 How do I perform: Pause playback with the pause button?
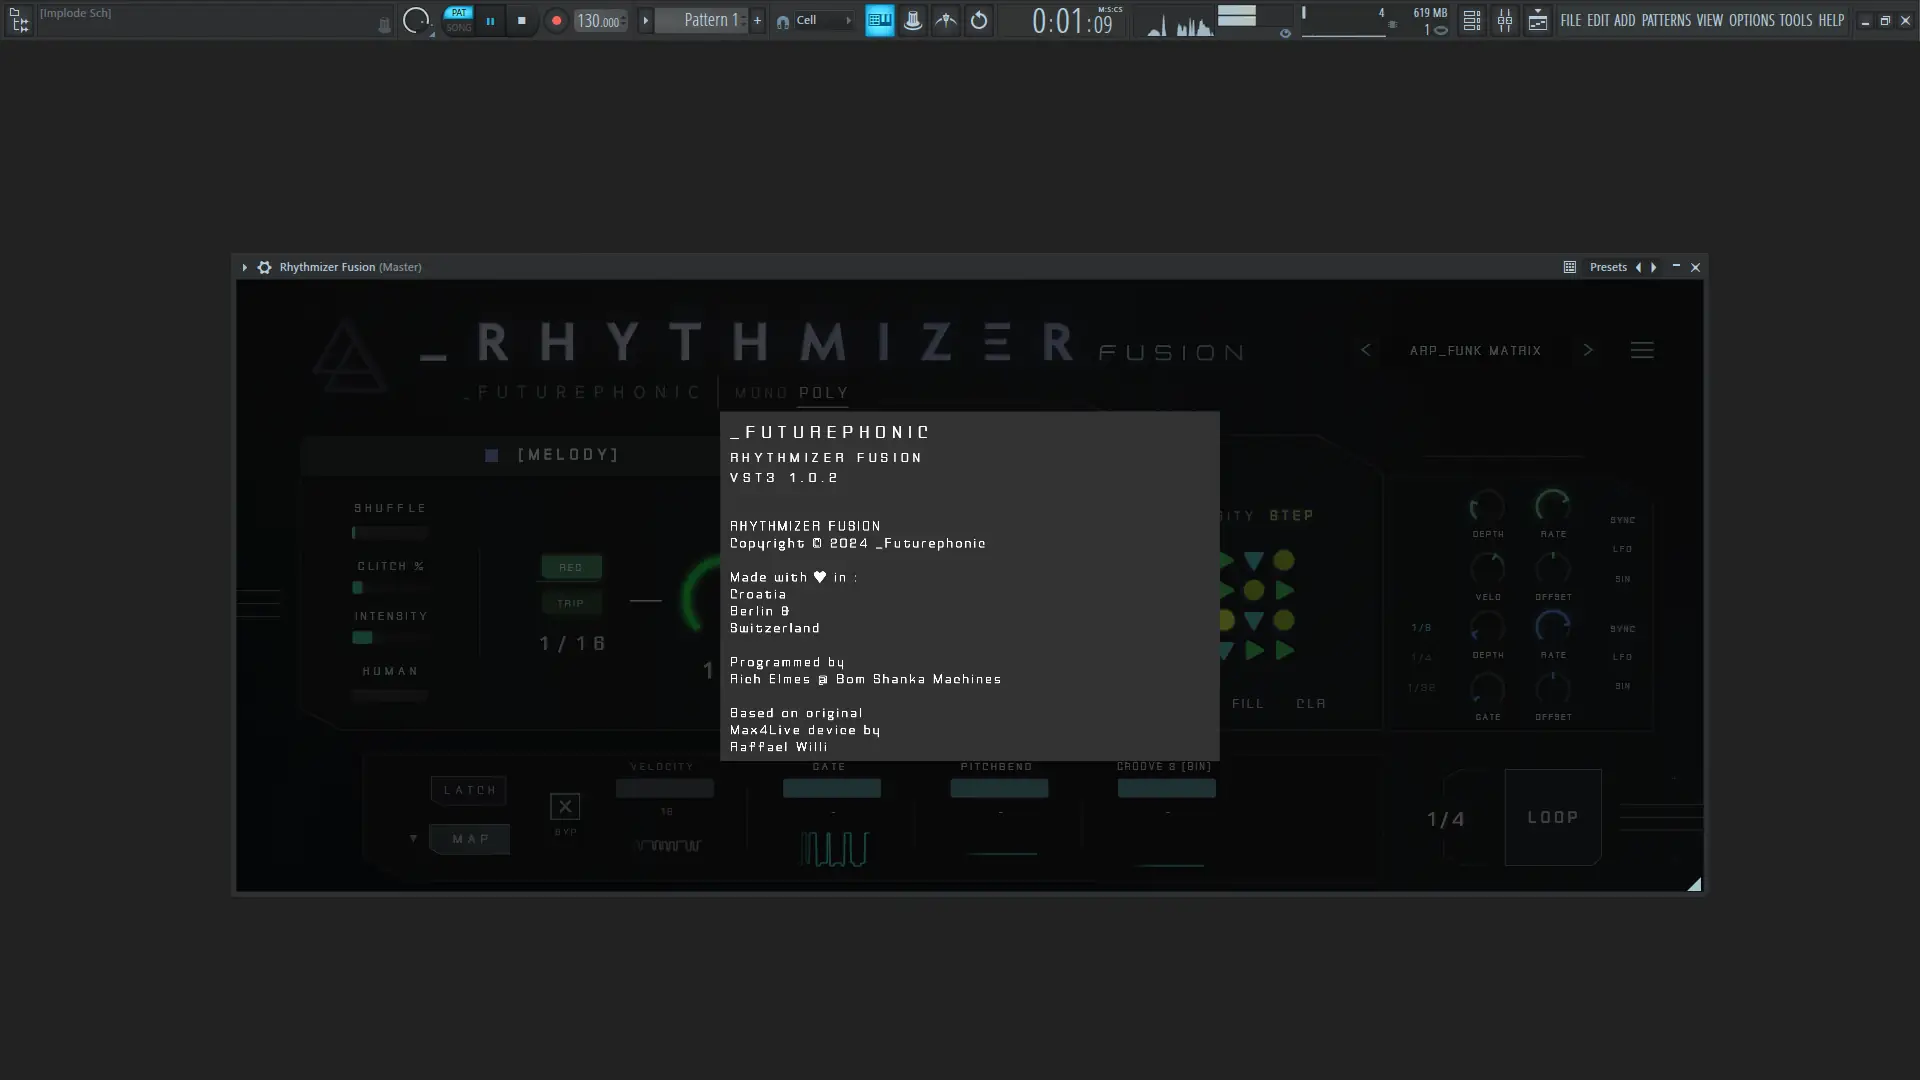(x=490, y=21)
